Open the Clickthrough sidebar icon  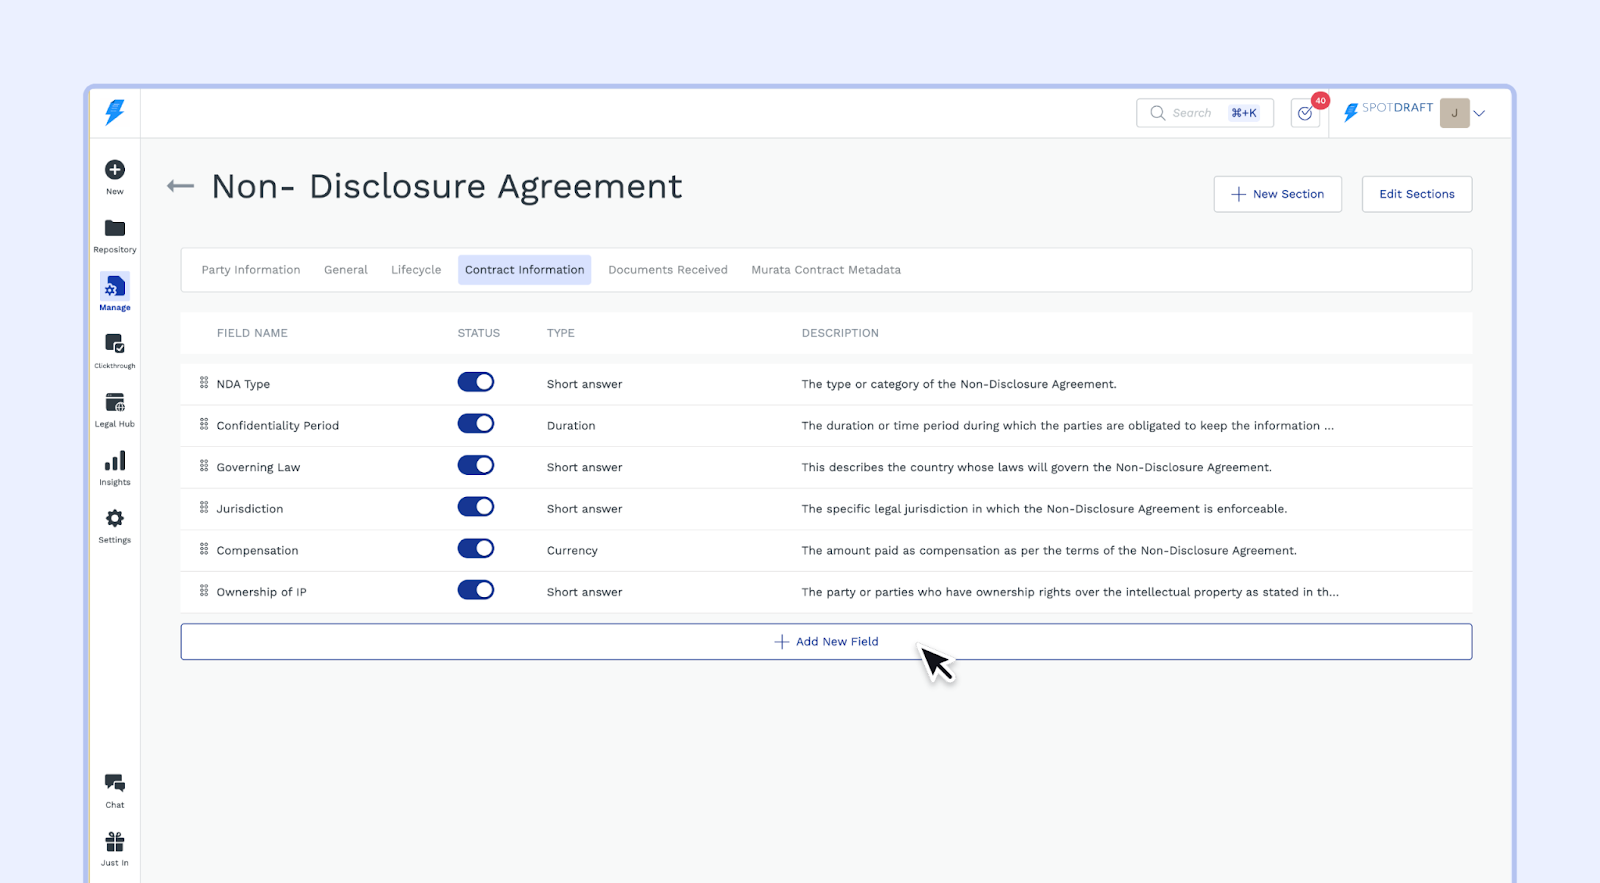[115, 345]
